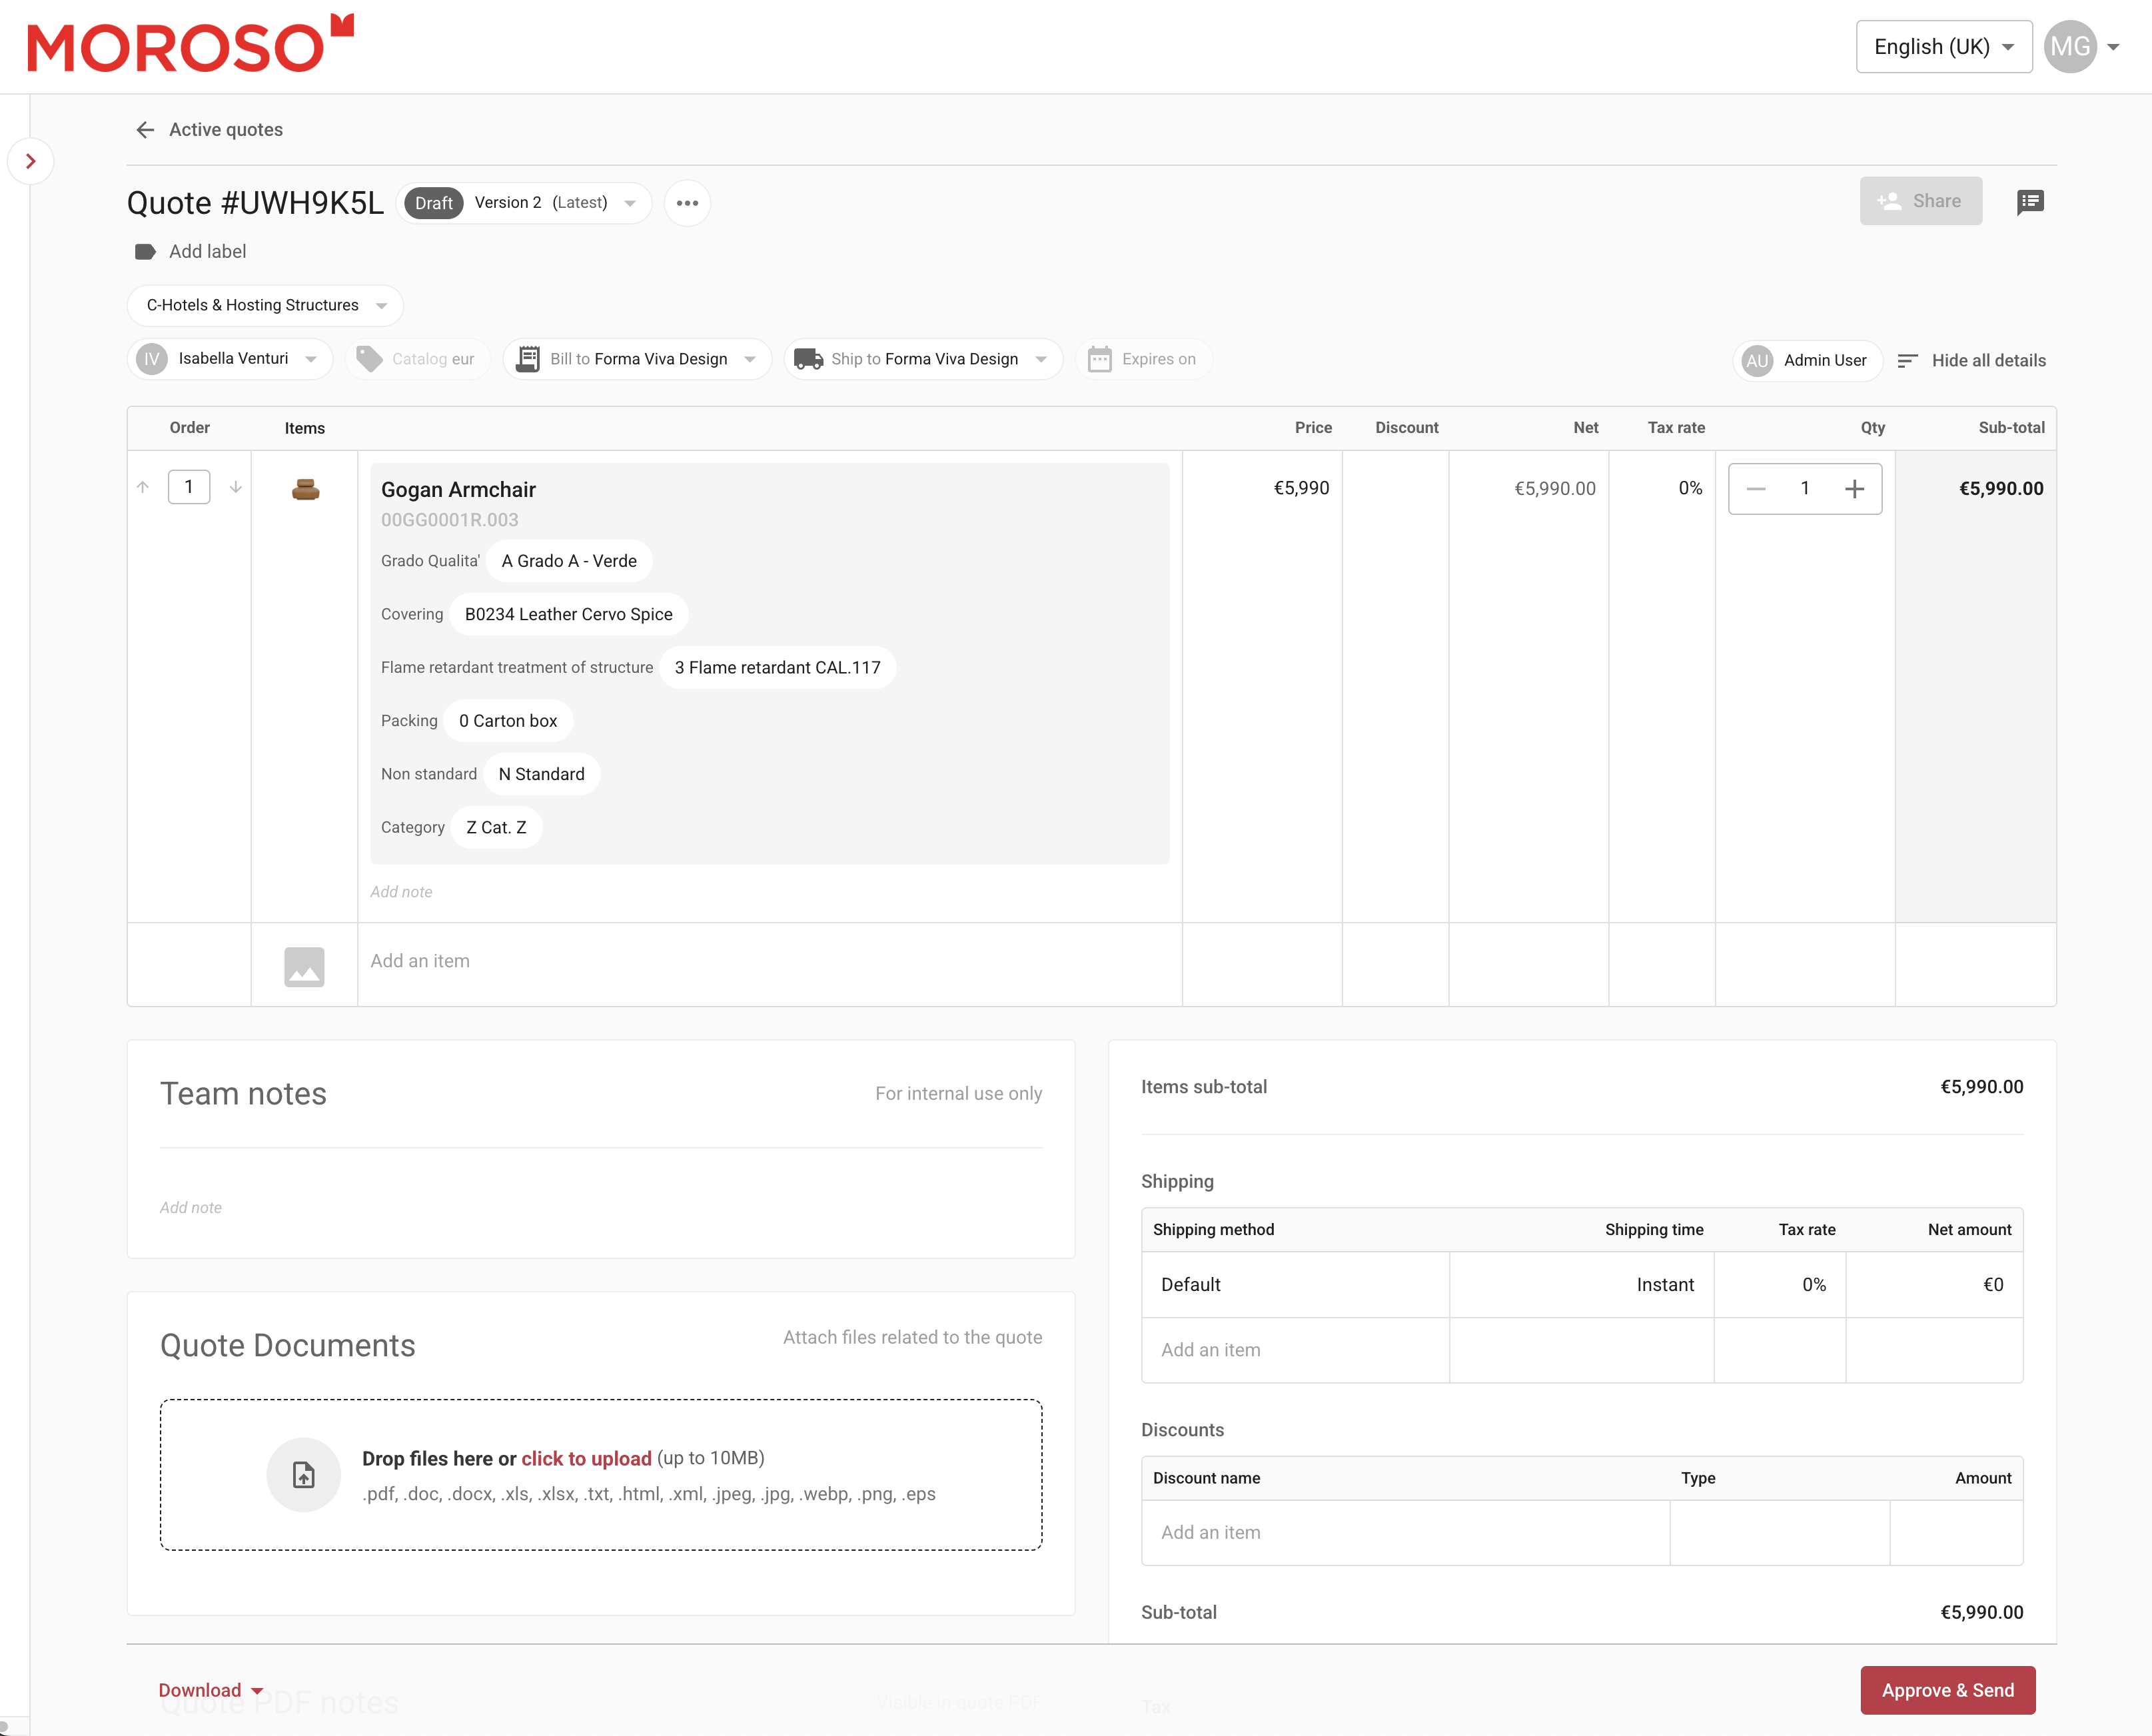Click the back arrow to Active quotes
The height and width of the screenshot is (1736, 2152).
coord(145,130)
